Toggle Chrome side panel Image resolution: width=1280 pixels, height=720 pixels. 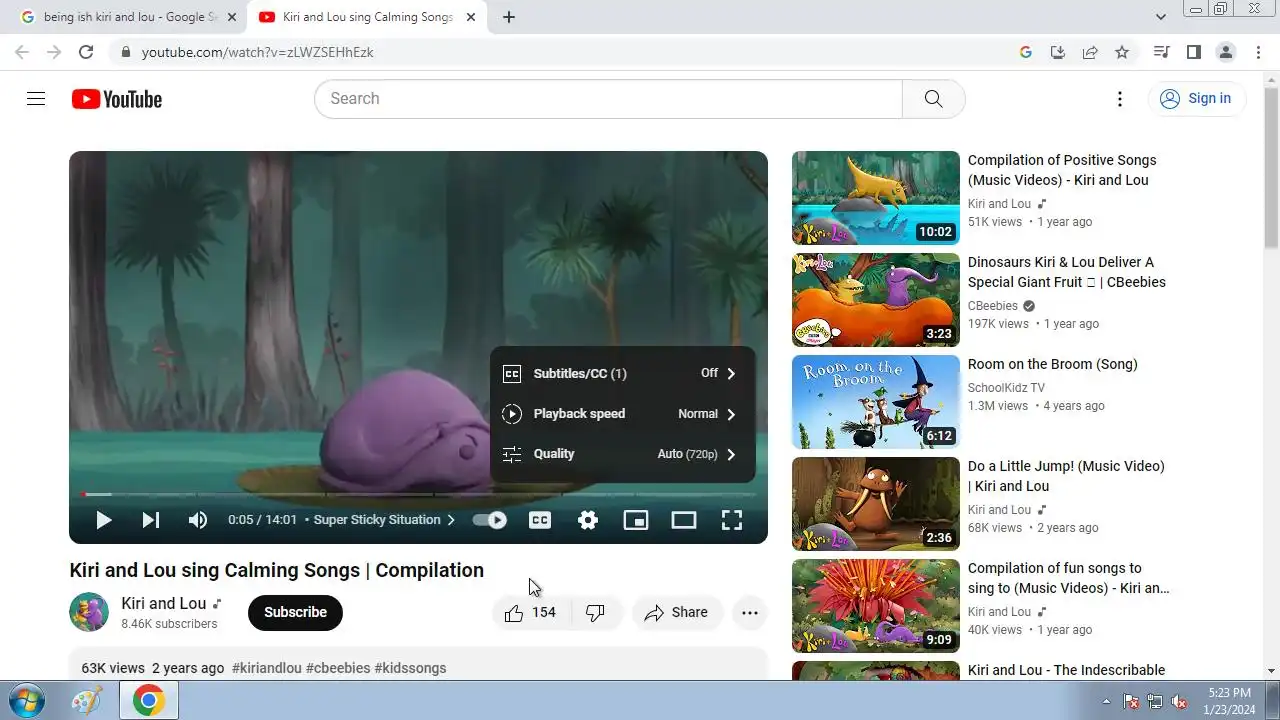pos(1193,52)
